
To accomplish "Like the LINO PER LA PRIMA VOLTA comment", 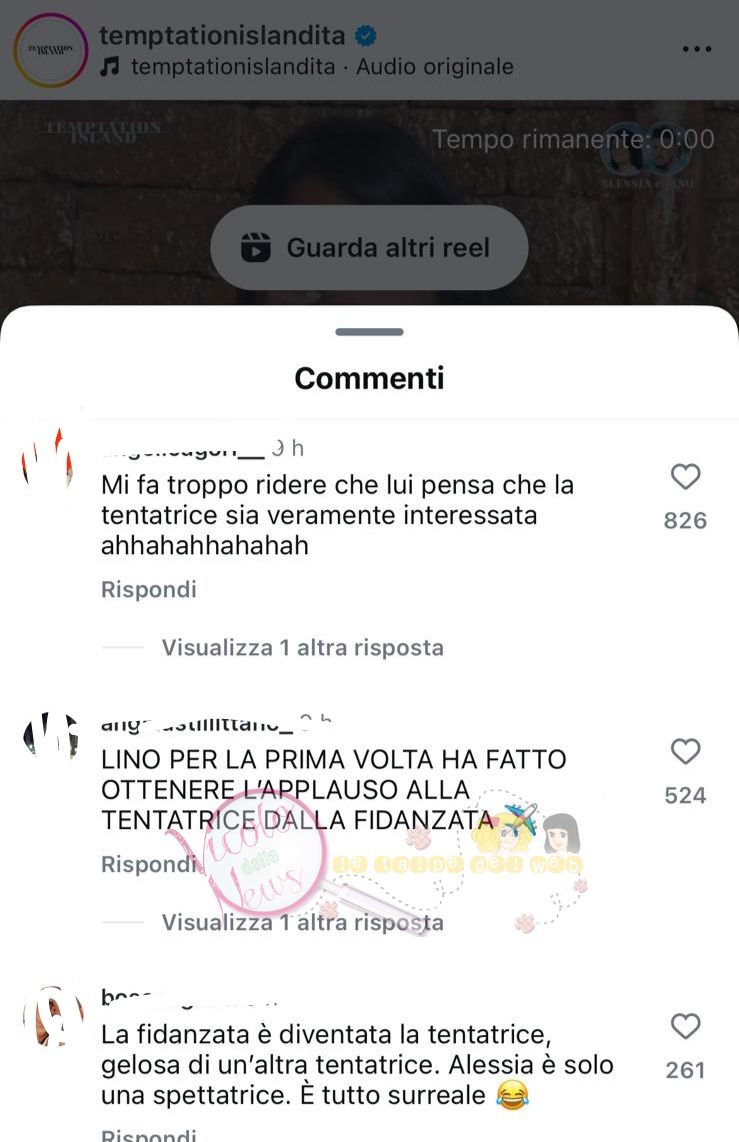I will point(685,752).
